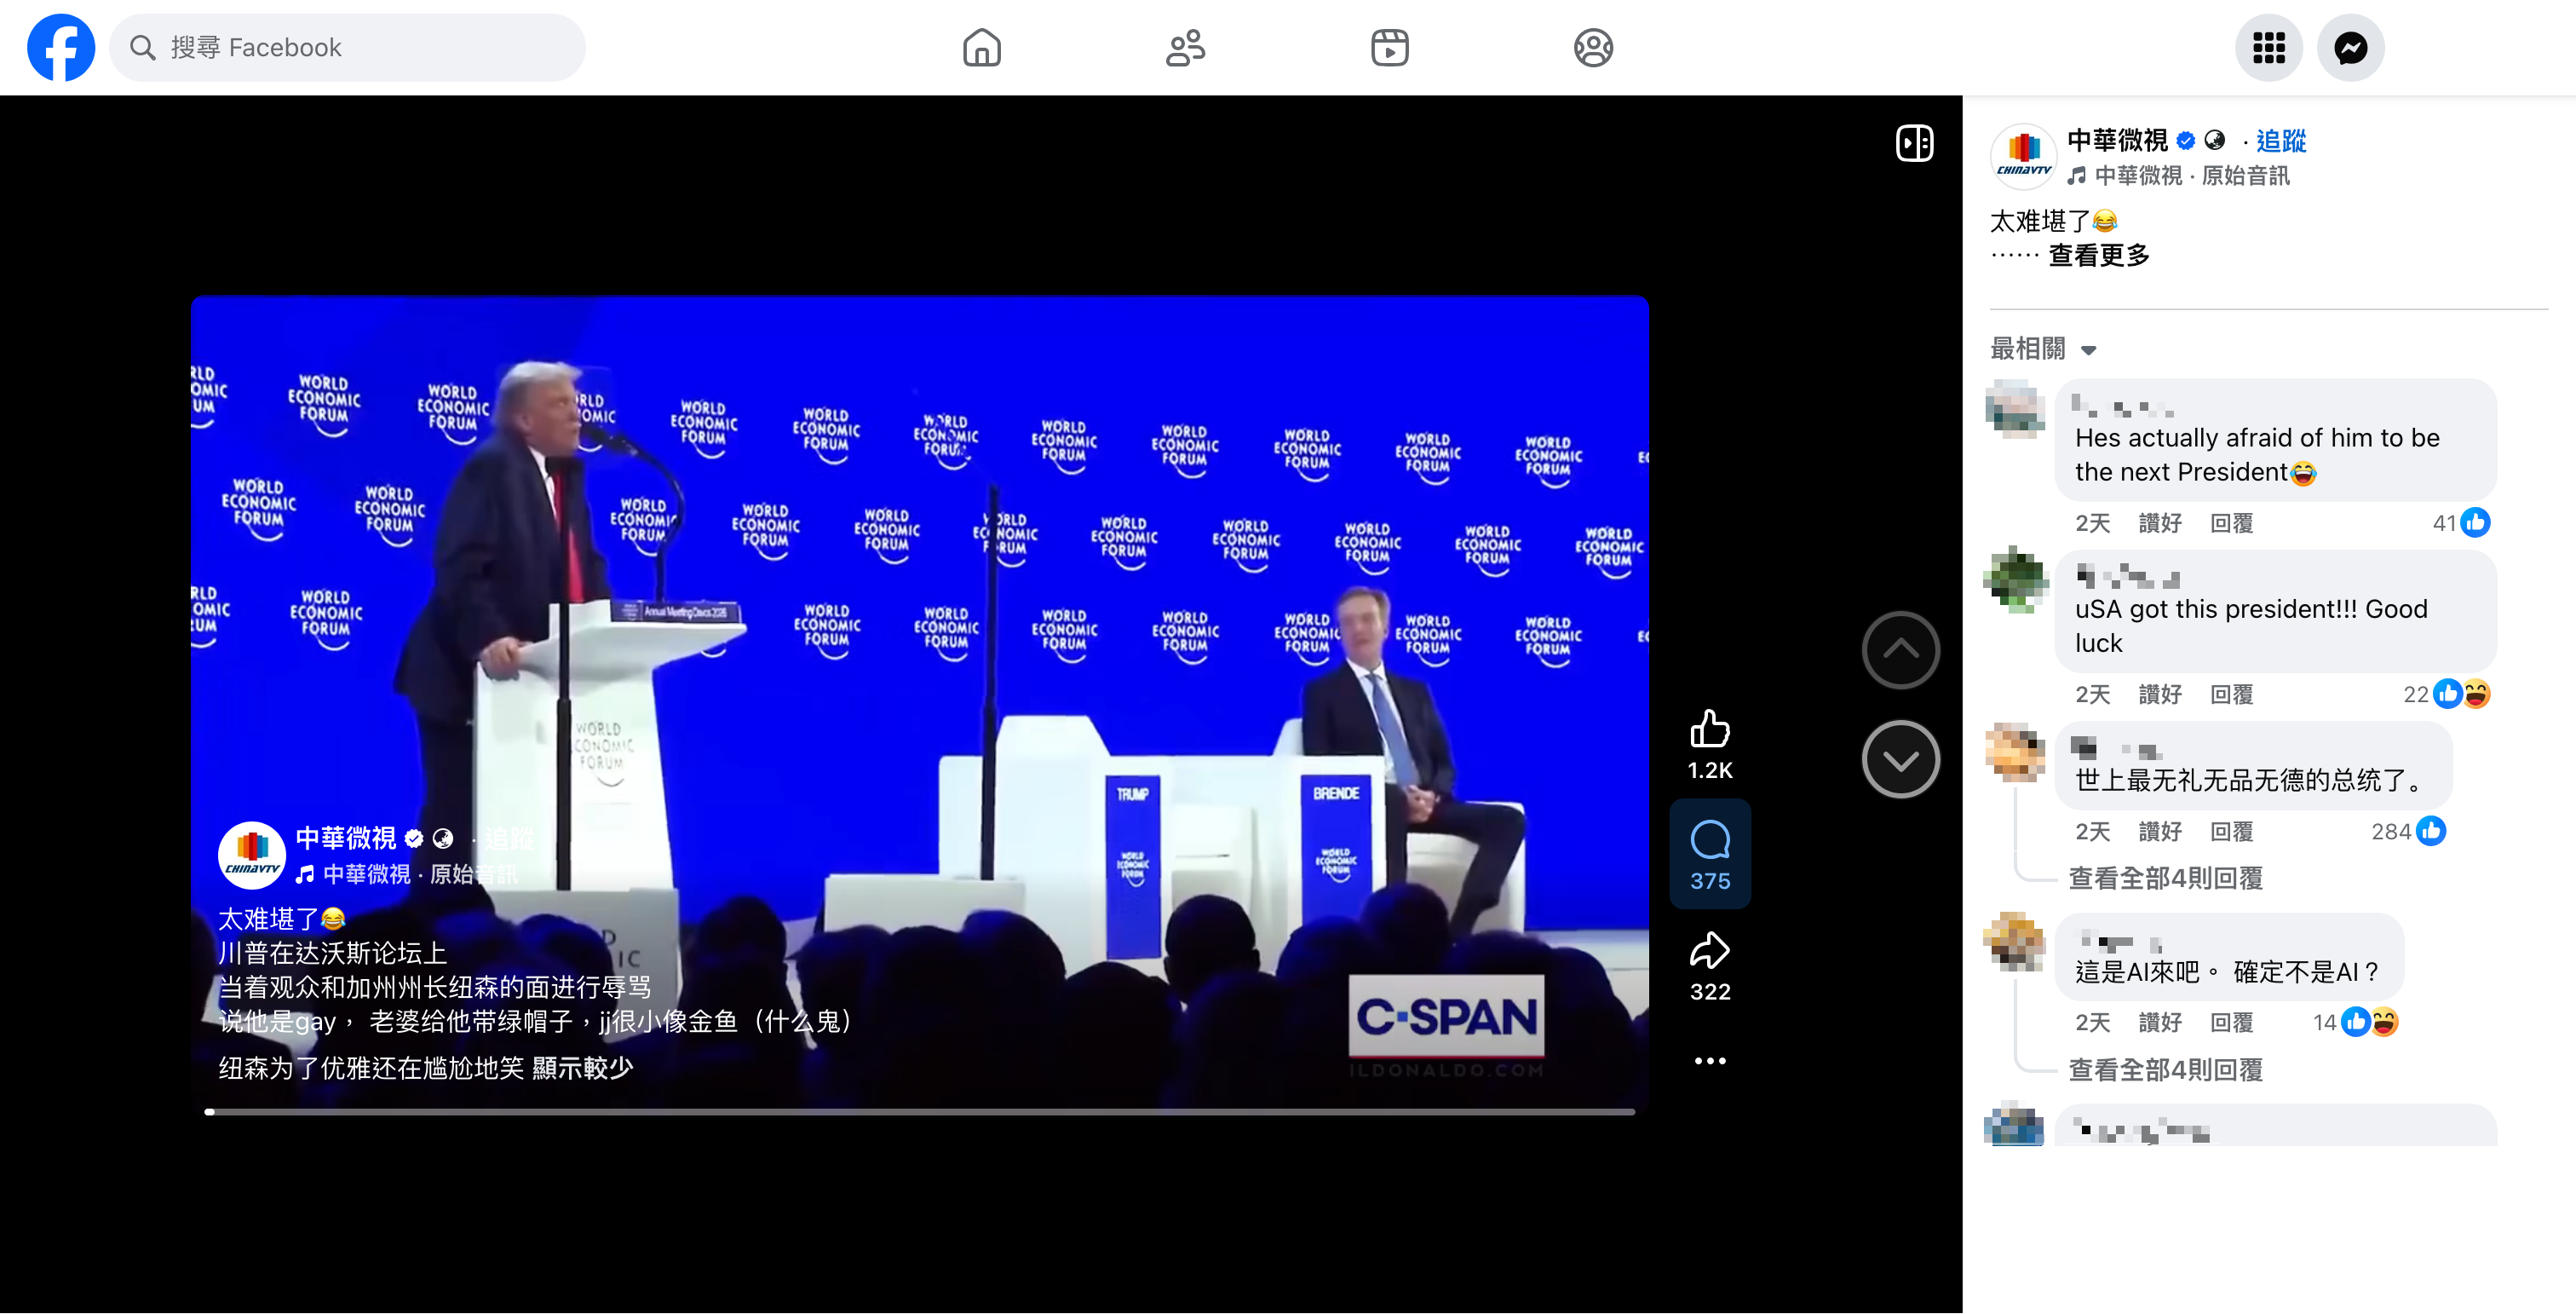Click 讚好 under Hes actually afraid comment
Image resolution: width=2576 pixels, height=1314 pixels.
(x=2159, y=523)
